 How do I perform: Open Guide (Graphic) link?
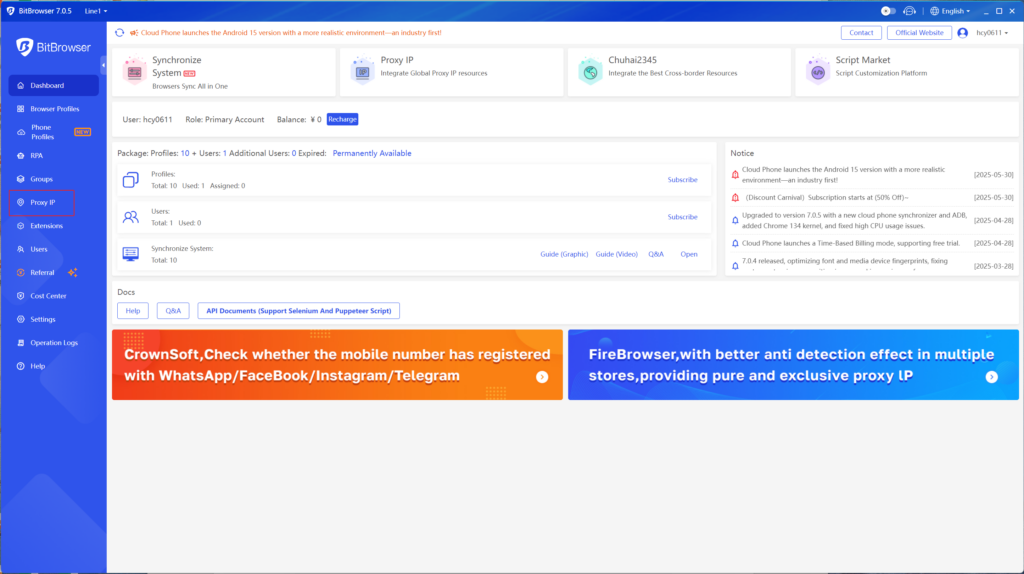coord(564,254)
